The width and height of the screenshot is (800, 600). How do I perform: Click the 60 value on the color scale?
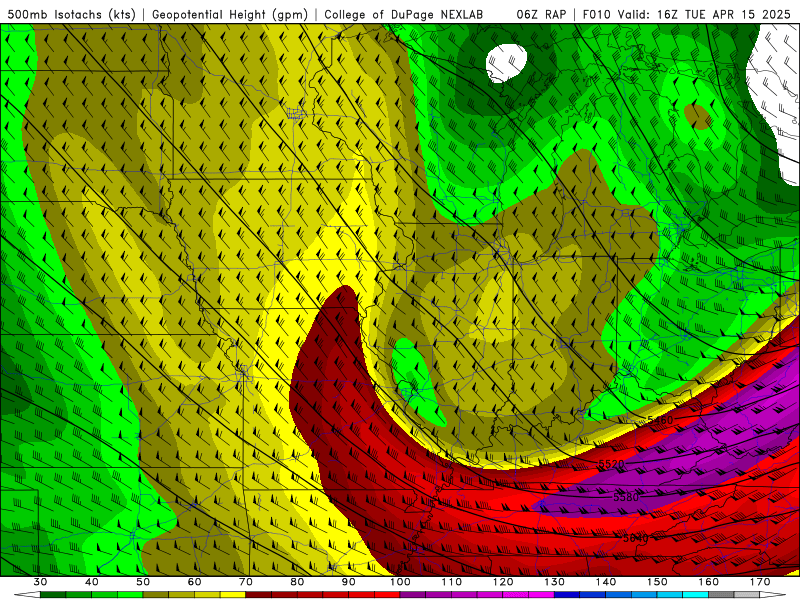pyautogui.click(x=194, y=582)
